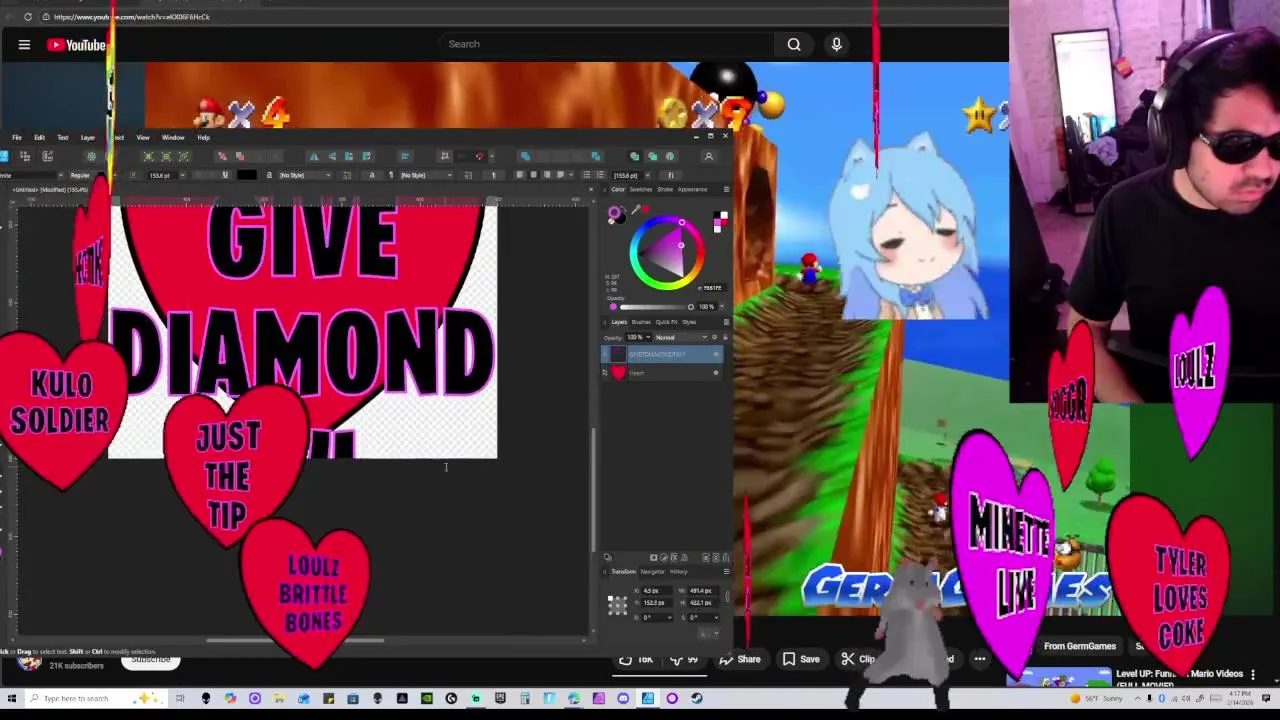The width and height of the screenshot is (1280, 720).
Task: Set text alignment to center
Action: pyautogui.click(x=533, y=175)
